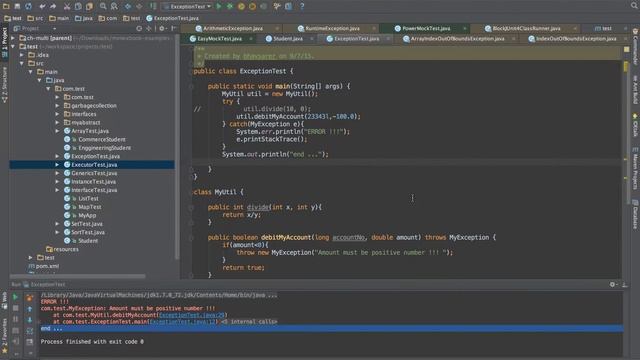Click the Run panel settings gear

(613, 284)
